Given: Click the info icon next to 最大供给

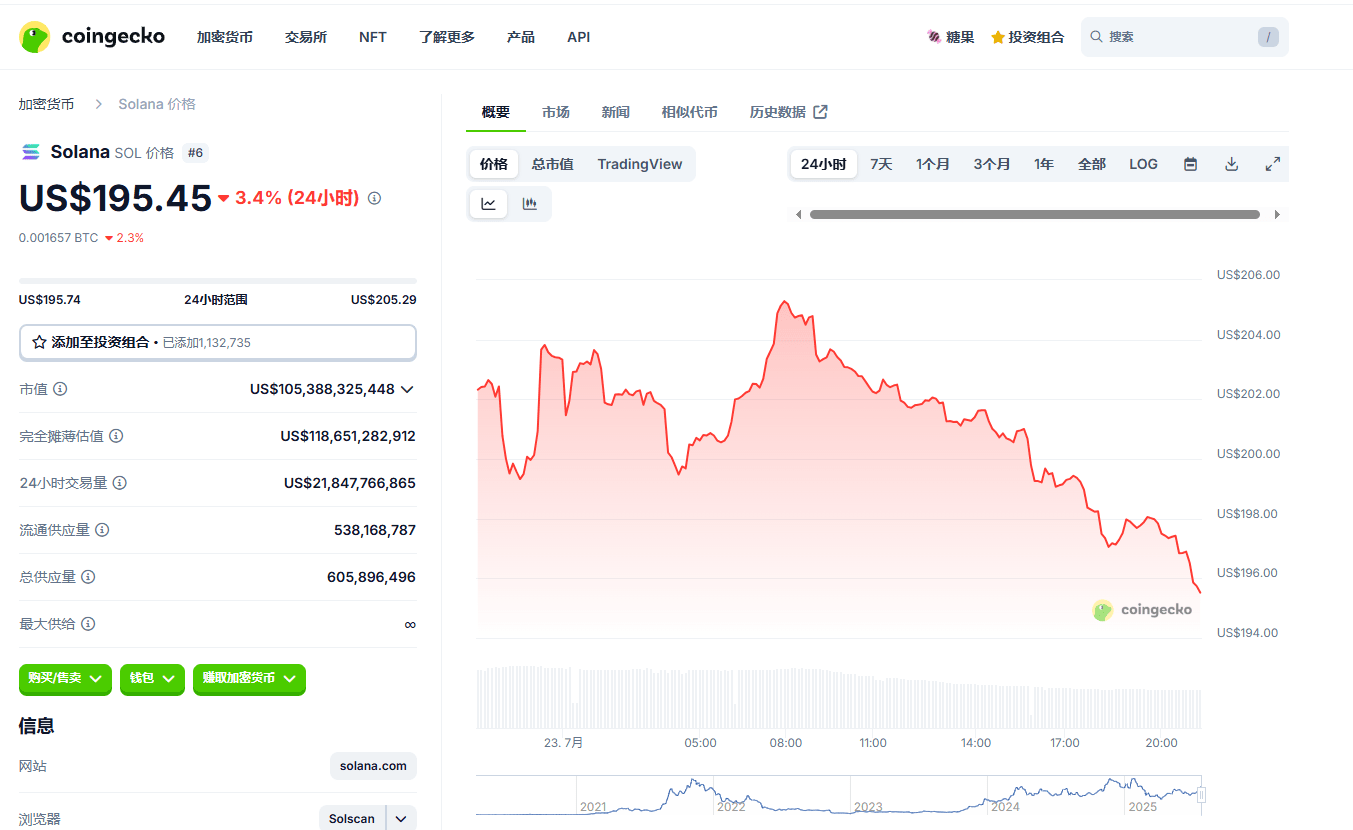Looking at the screenshot, I should coord(88,624).
